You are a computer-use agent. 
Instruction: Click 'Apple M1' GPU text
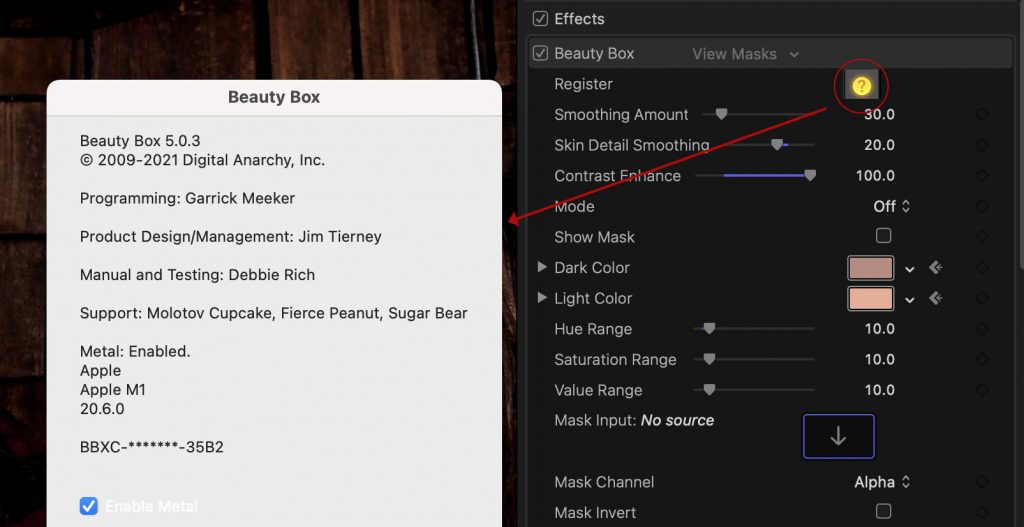(112, 390)
